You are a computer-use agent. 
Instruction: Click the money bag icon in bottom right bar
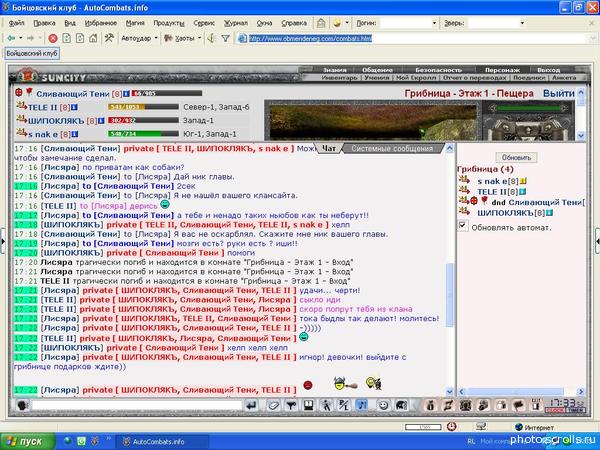coord(430,405)
